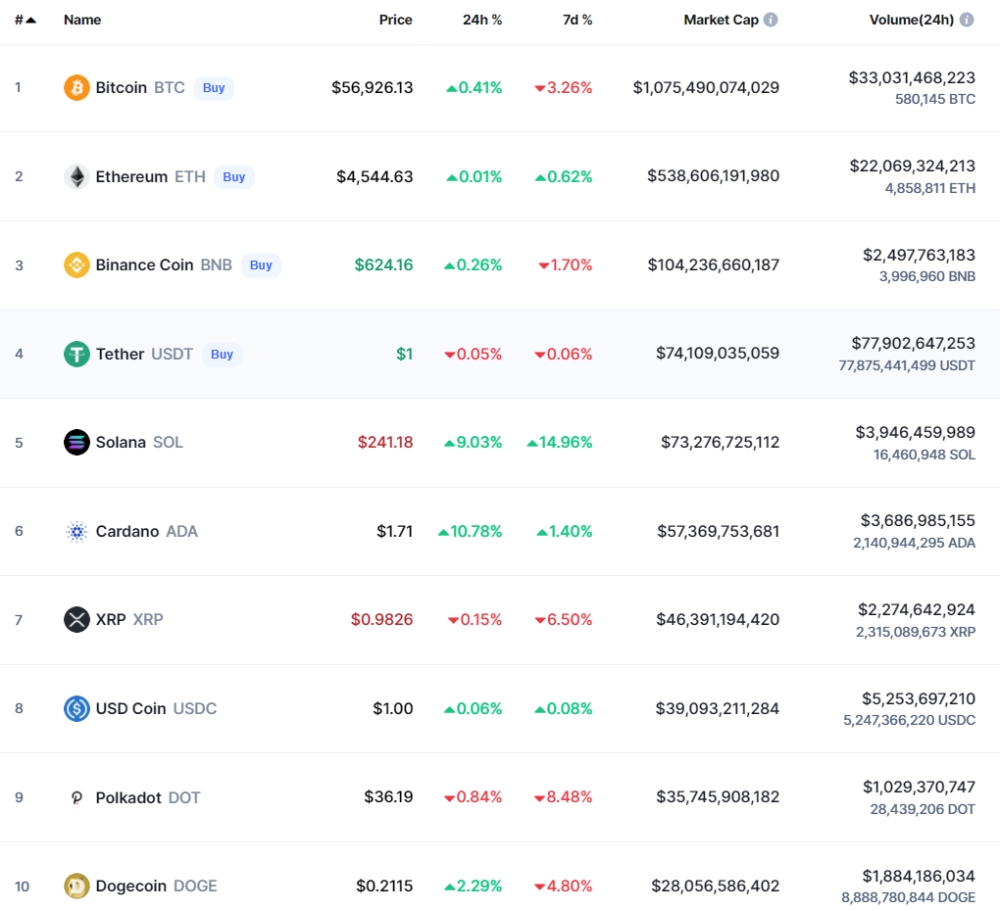Sort by rank using # column arrow
The height and width of the screenshot is (911, 1000).
[26, 20]
